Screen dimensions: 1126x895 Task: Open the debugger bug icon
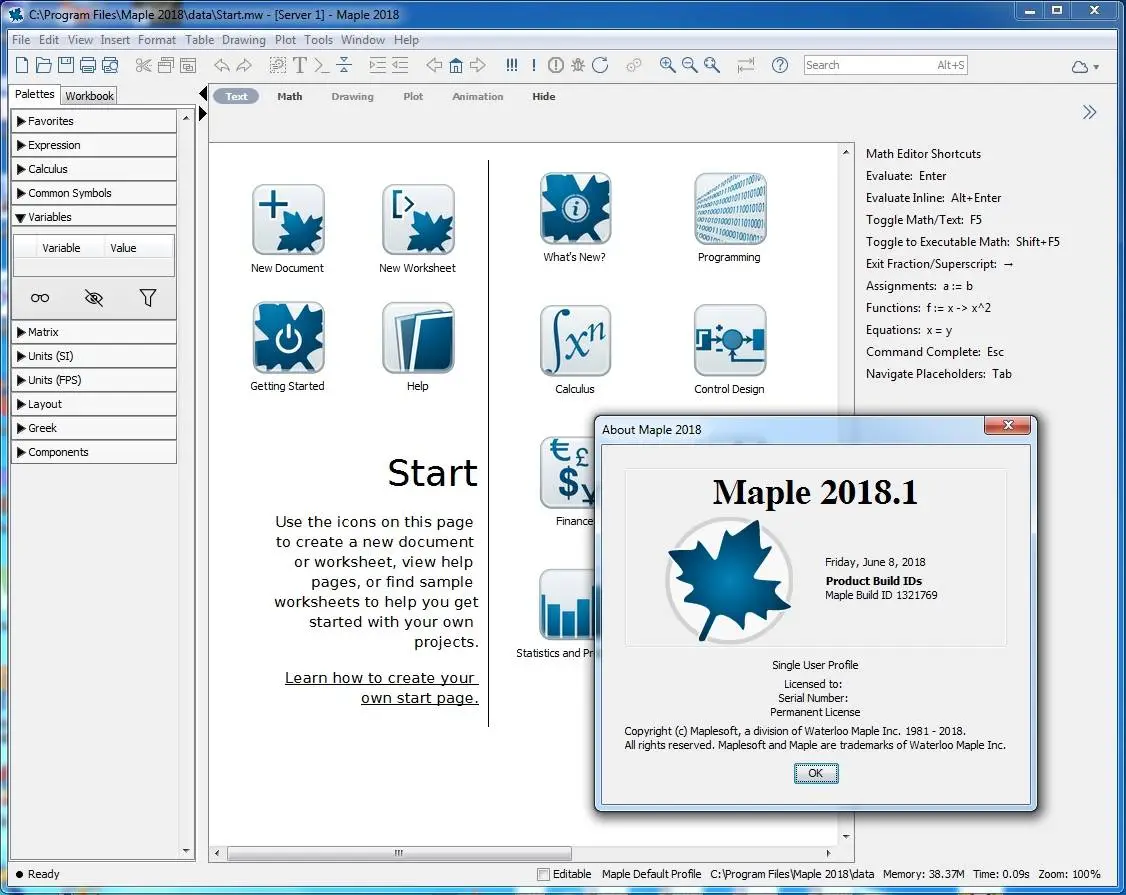click(578, 65)
